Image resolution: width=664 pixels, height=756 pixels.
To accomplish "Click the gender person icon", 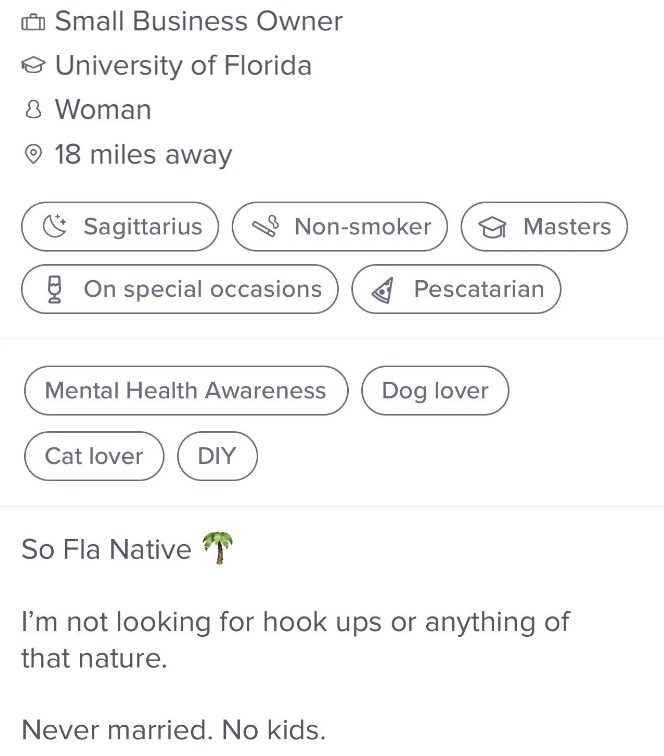I will [x=33, y=109].
